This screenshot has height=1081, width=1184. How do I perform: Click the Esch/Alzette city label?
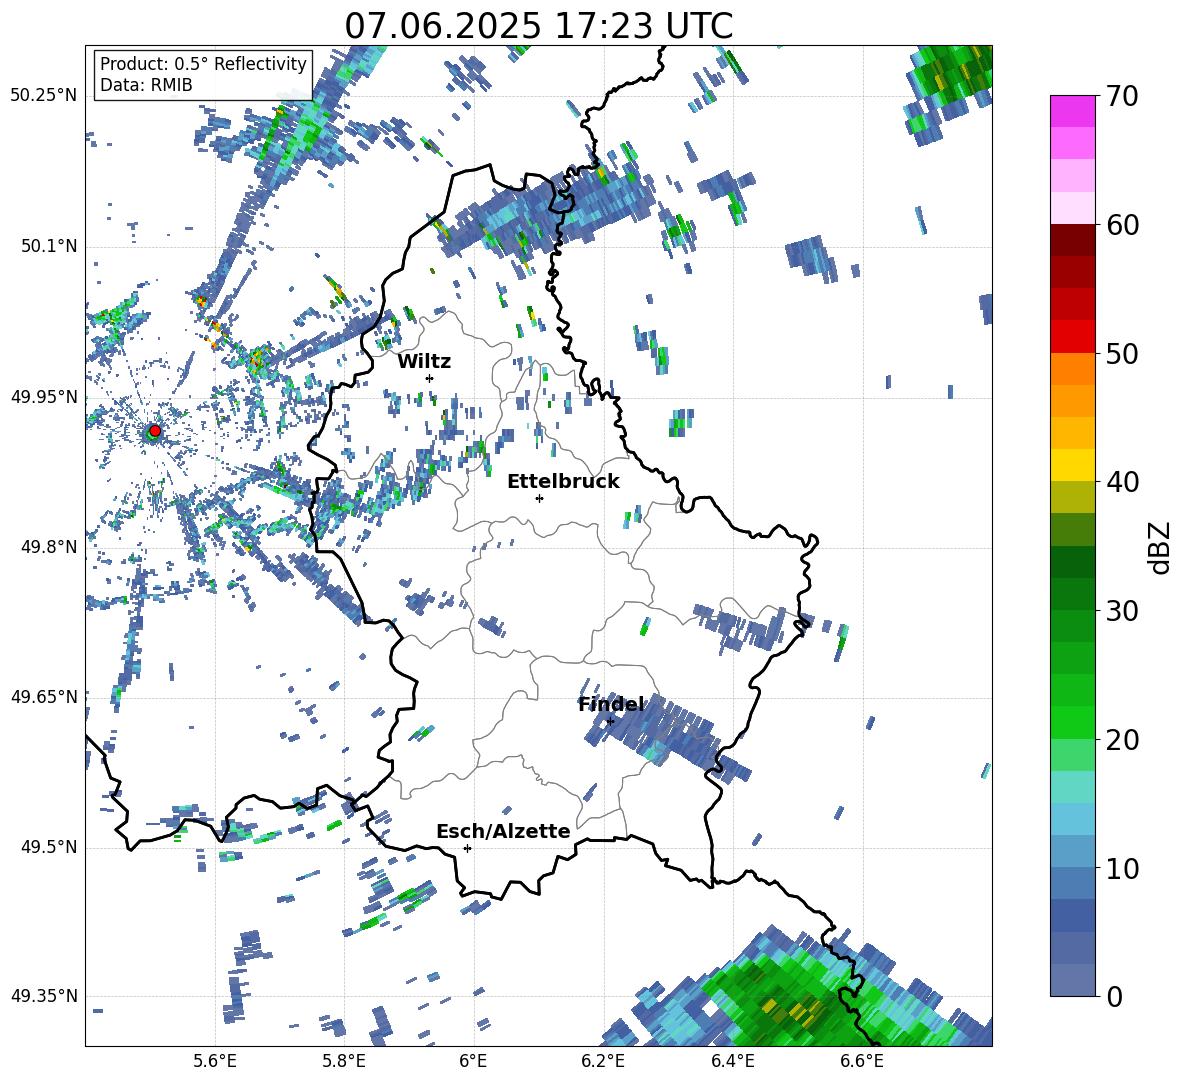503,831
